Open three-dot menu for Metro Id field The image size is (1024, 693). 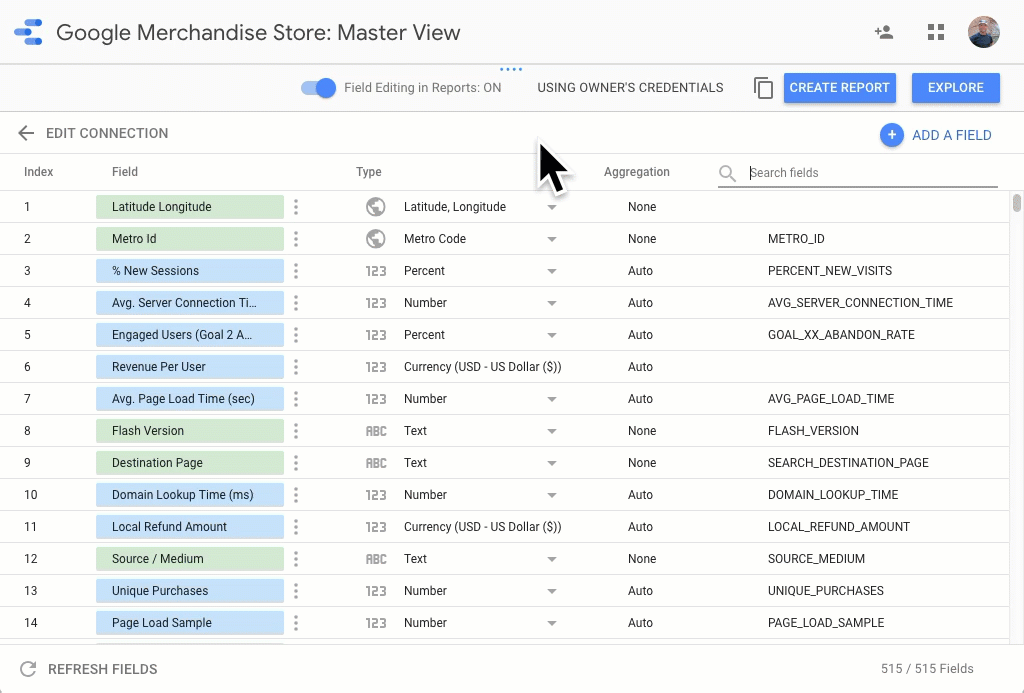point(296,239)
